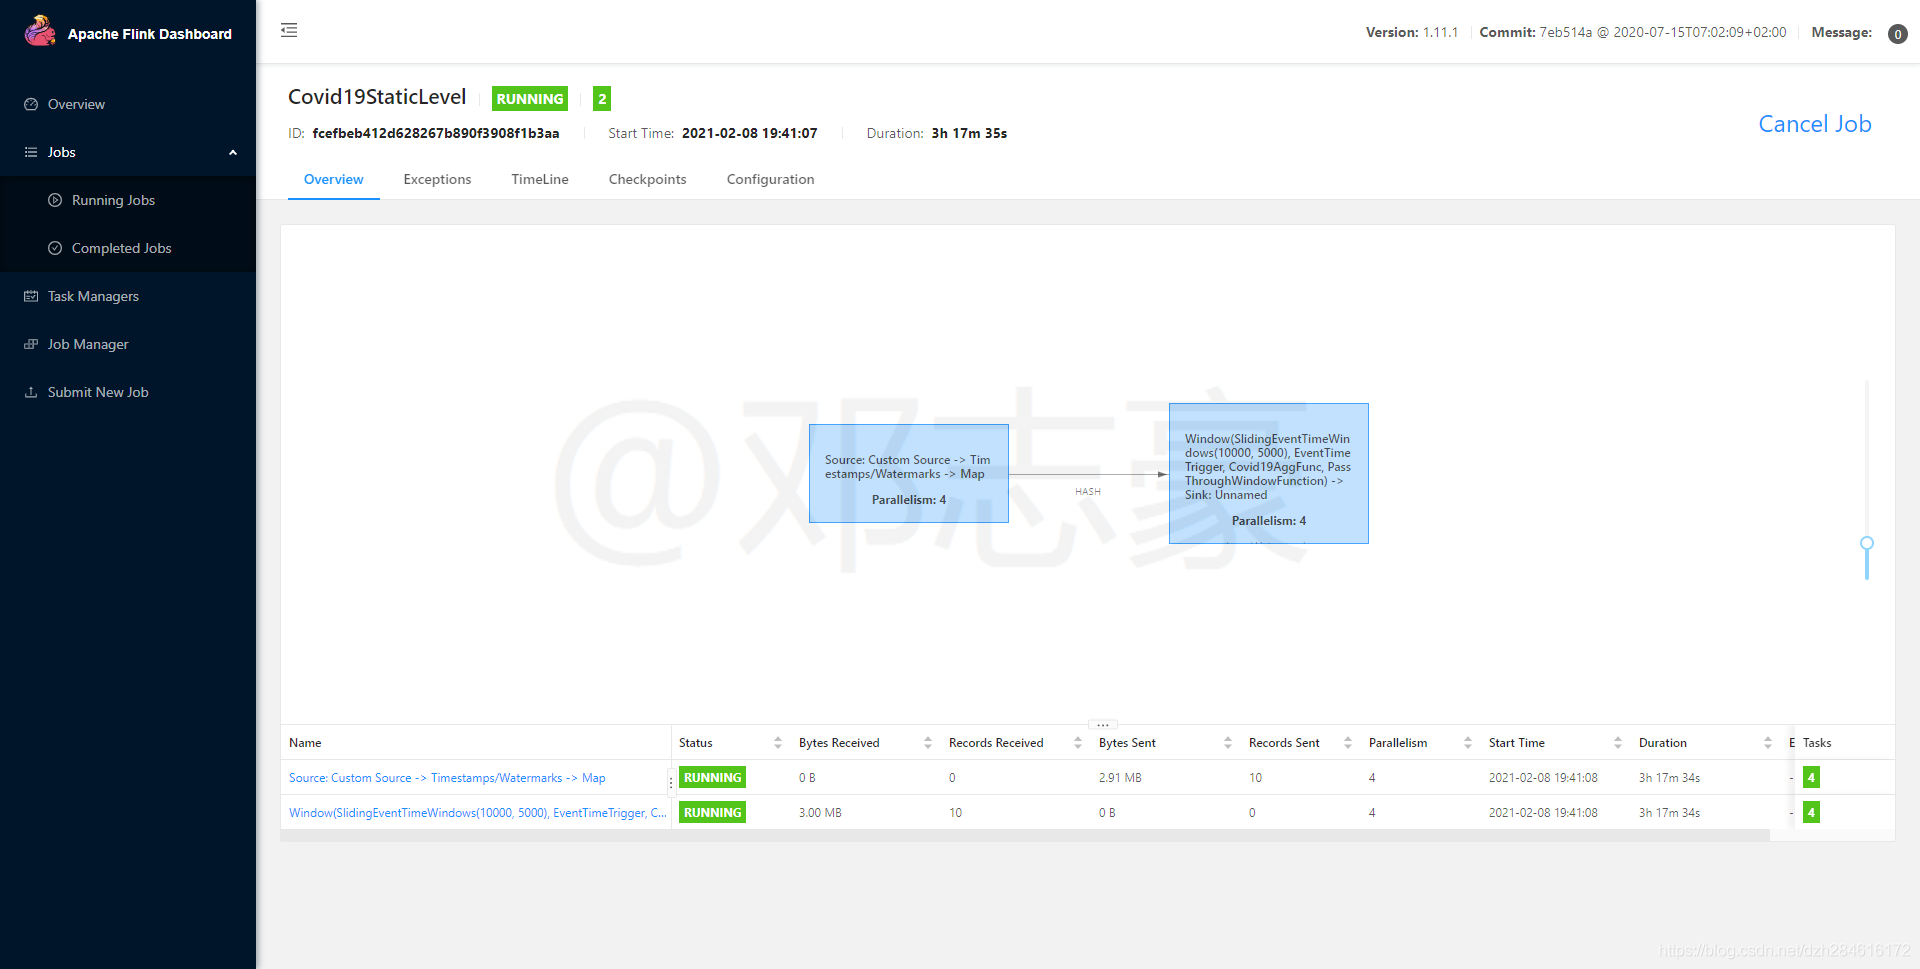Image resolution: width=1920 pixels, height=969 pixels.
Task: Click tasks badge 4 in Window row
Action: click(x=1811, y=813)
